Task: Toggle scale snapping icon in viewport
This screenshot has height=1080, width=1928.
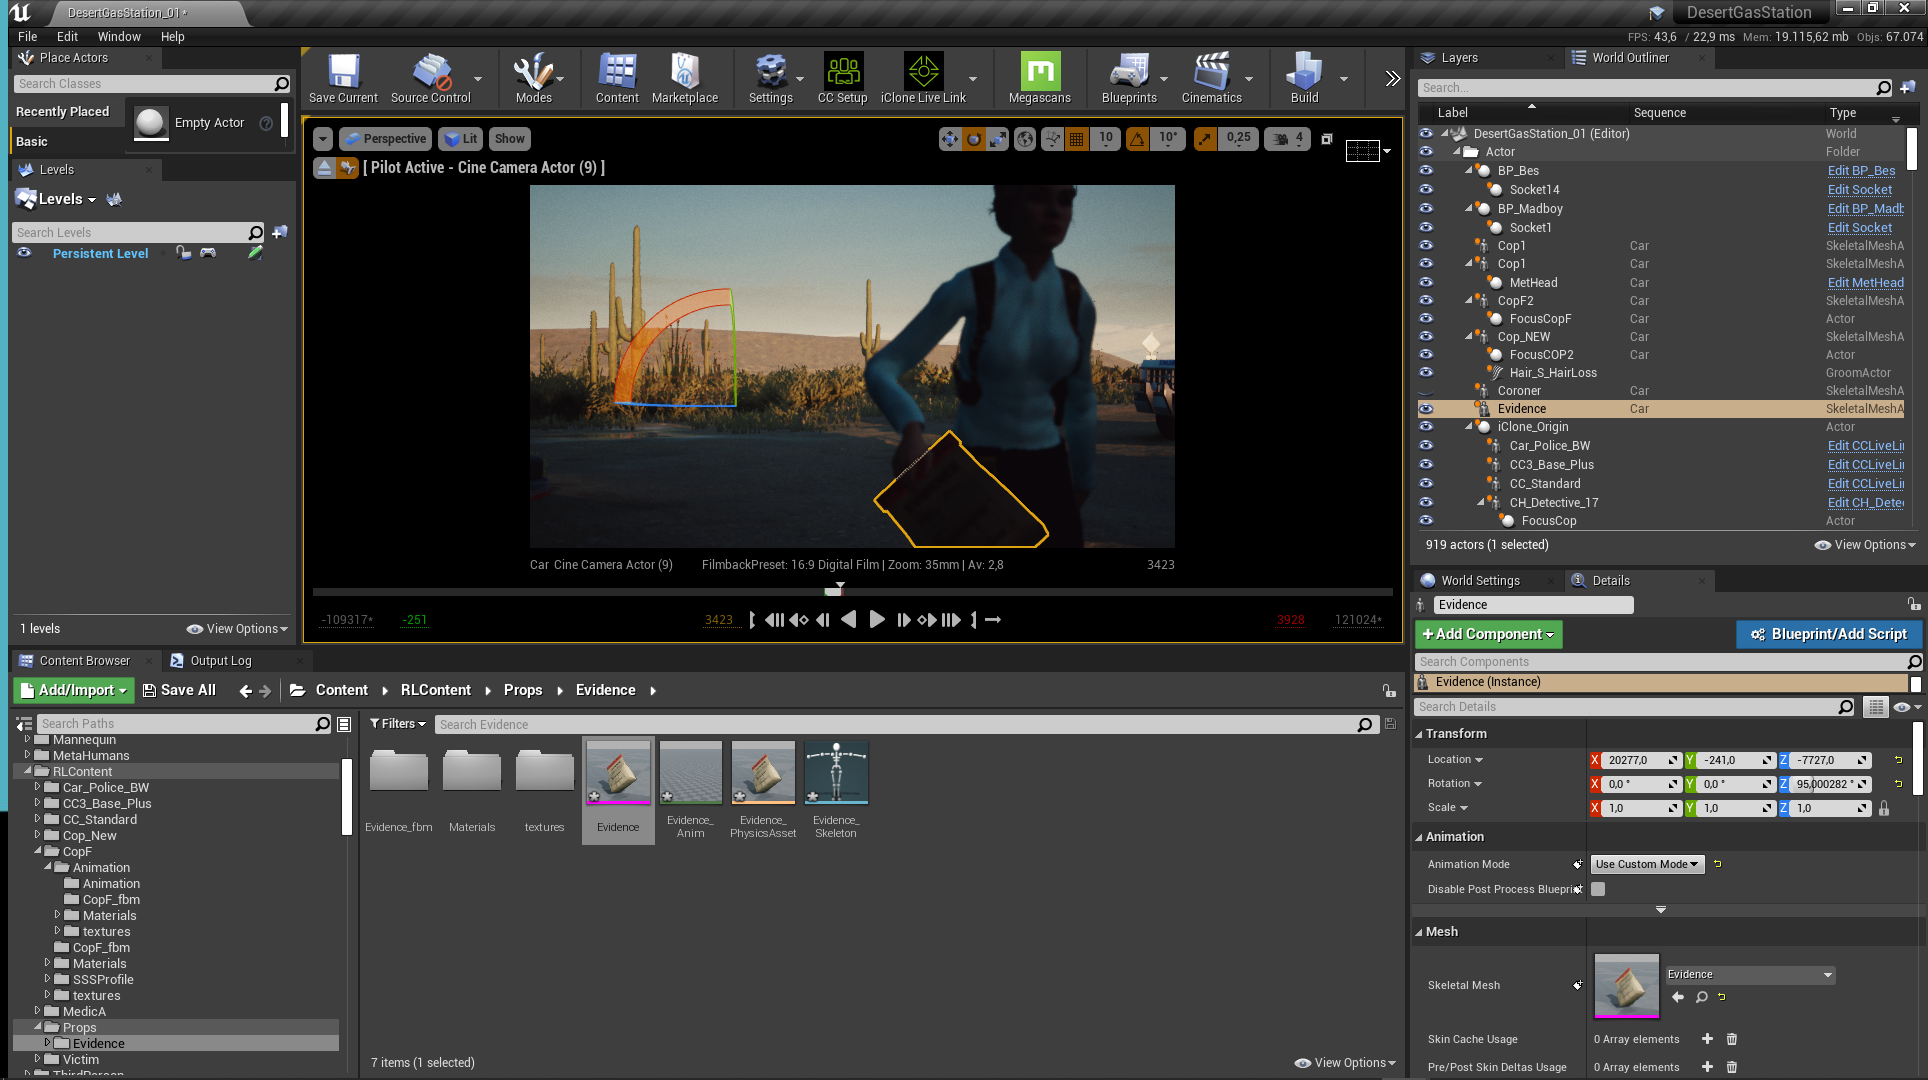Action: click(x=1205, y=139)
